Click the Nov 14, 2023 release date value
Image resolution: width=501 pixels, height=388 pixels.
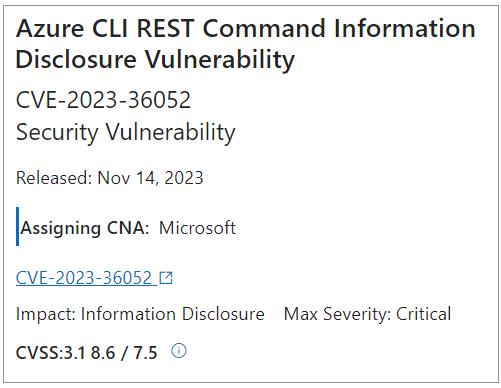[150, 178]
